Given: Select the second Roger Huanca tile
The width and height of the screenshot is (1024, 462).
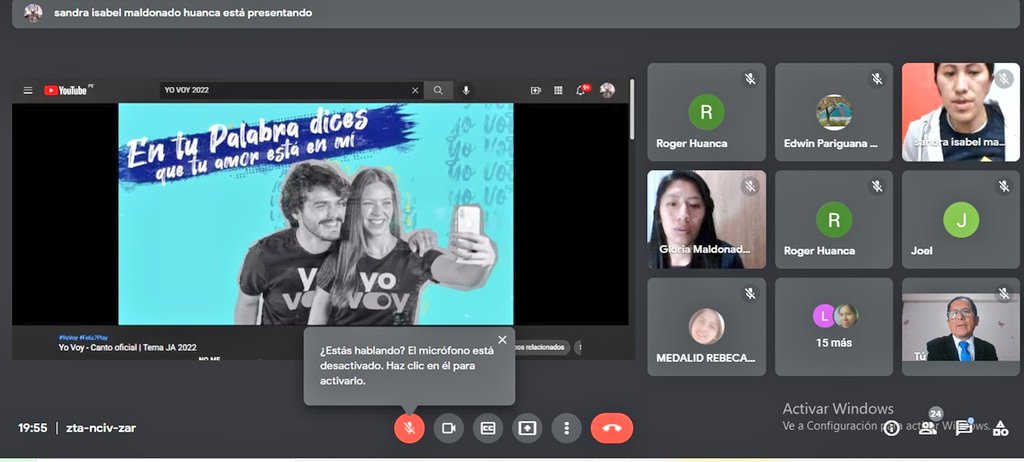Looking at the screenshot, I should [834, 219].
